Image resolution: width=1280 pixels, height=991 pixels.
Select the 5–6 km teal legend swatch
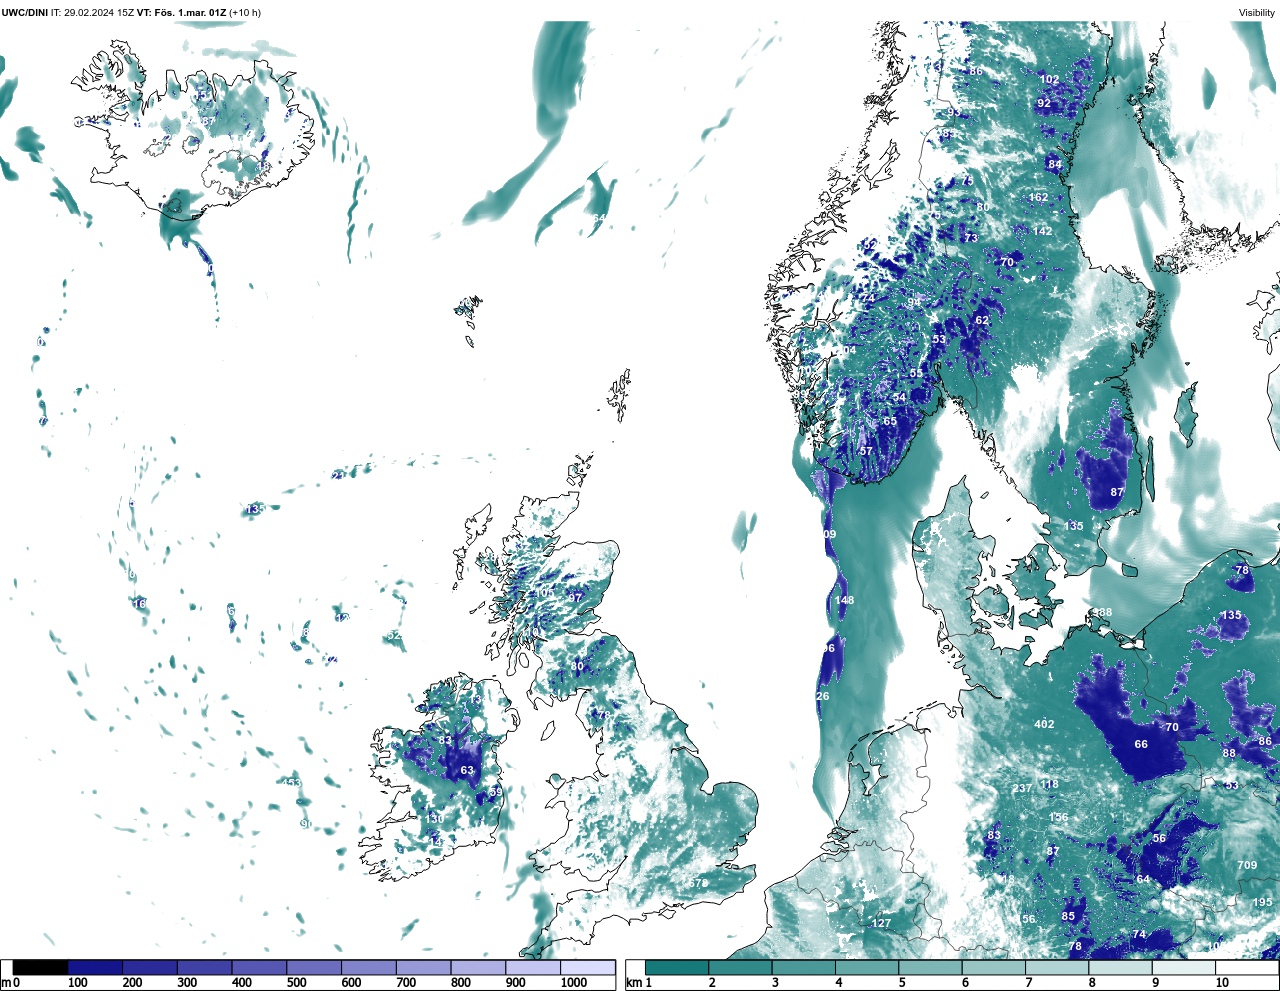click(930, 967)
